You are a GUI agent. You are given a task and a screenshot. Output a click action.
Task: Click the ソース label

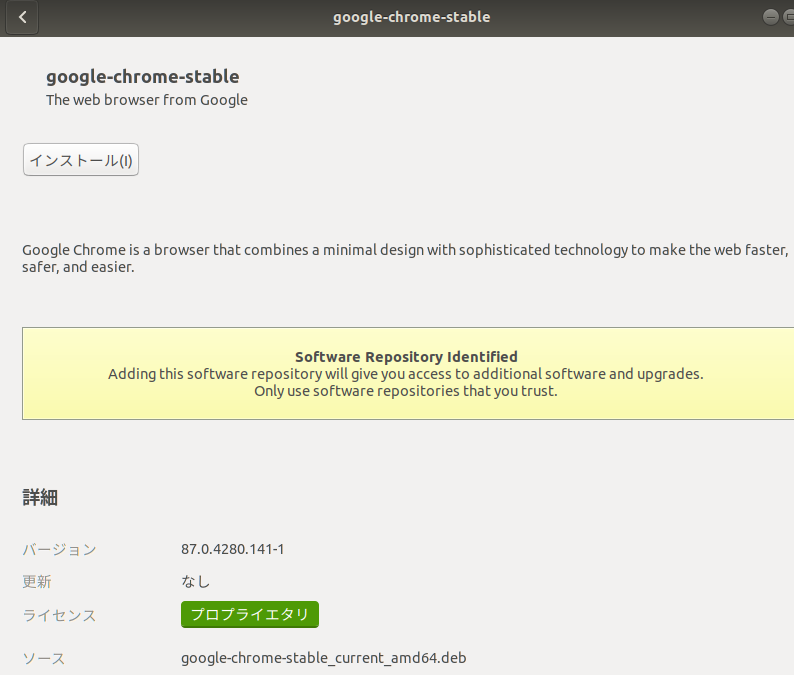pyautogui.click(x=44, y=658)
